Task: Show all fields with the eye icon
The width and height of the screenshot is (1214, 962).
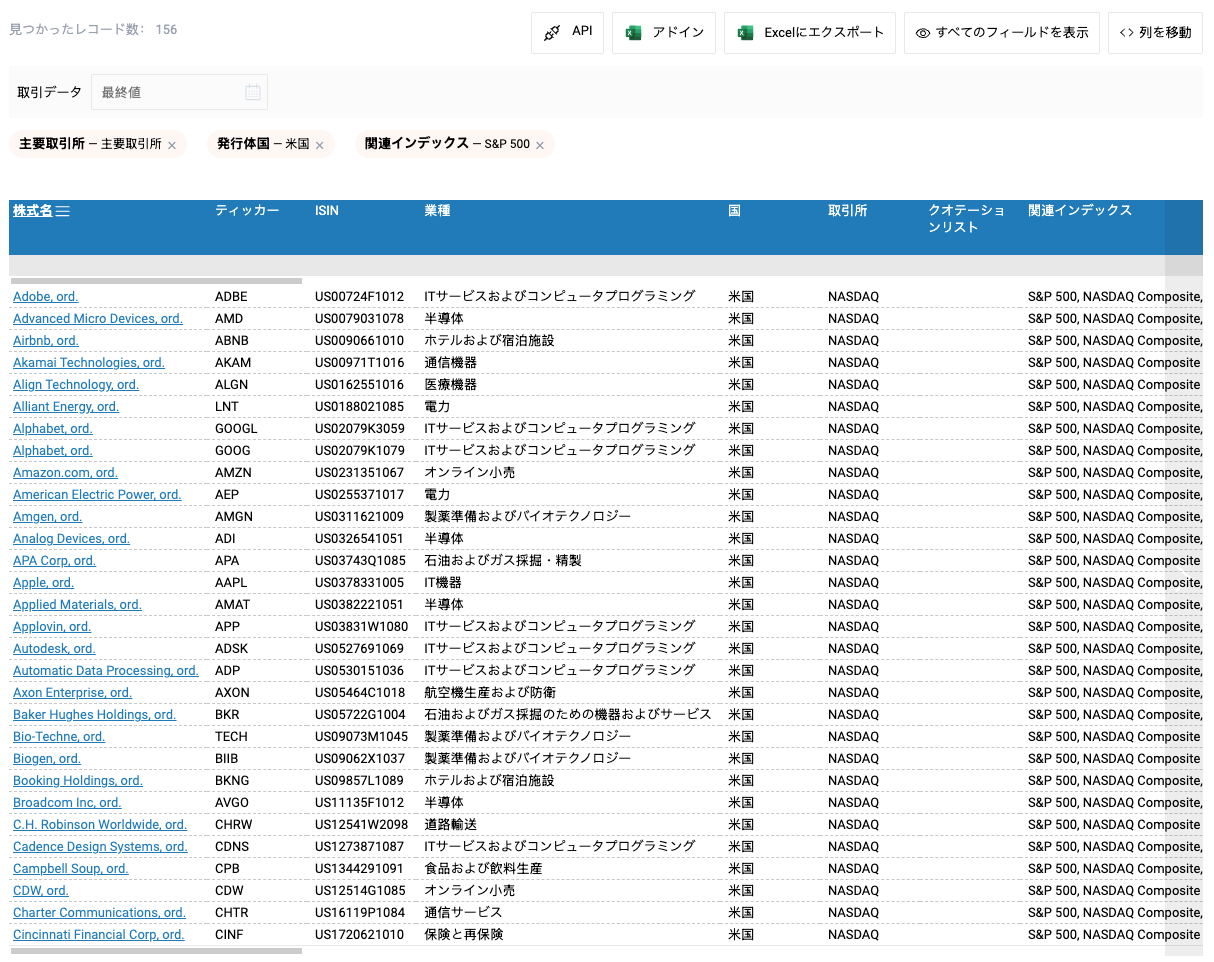Action: pos(1001,31)
